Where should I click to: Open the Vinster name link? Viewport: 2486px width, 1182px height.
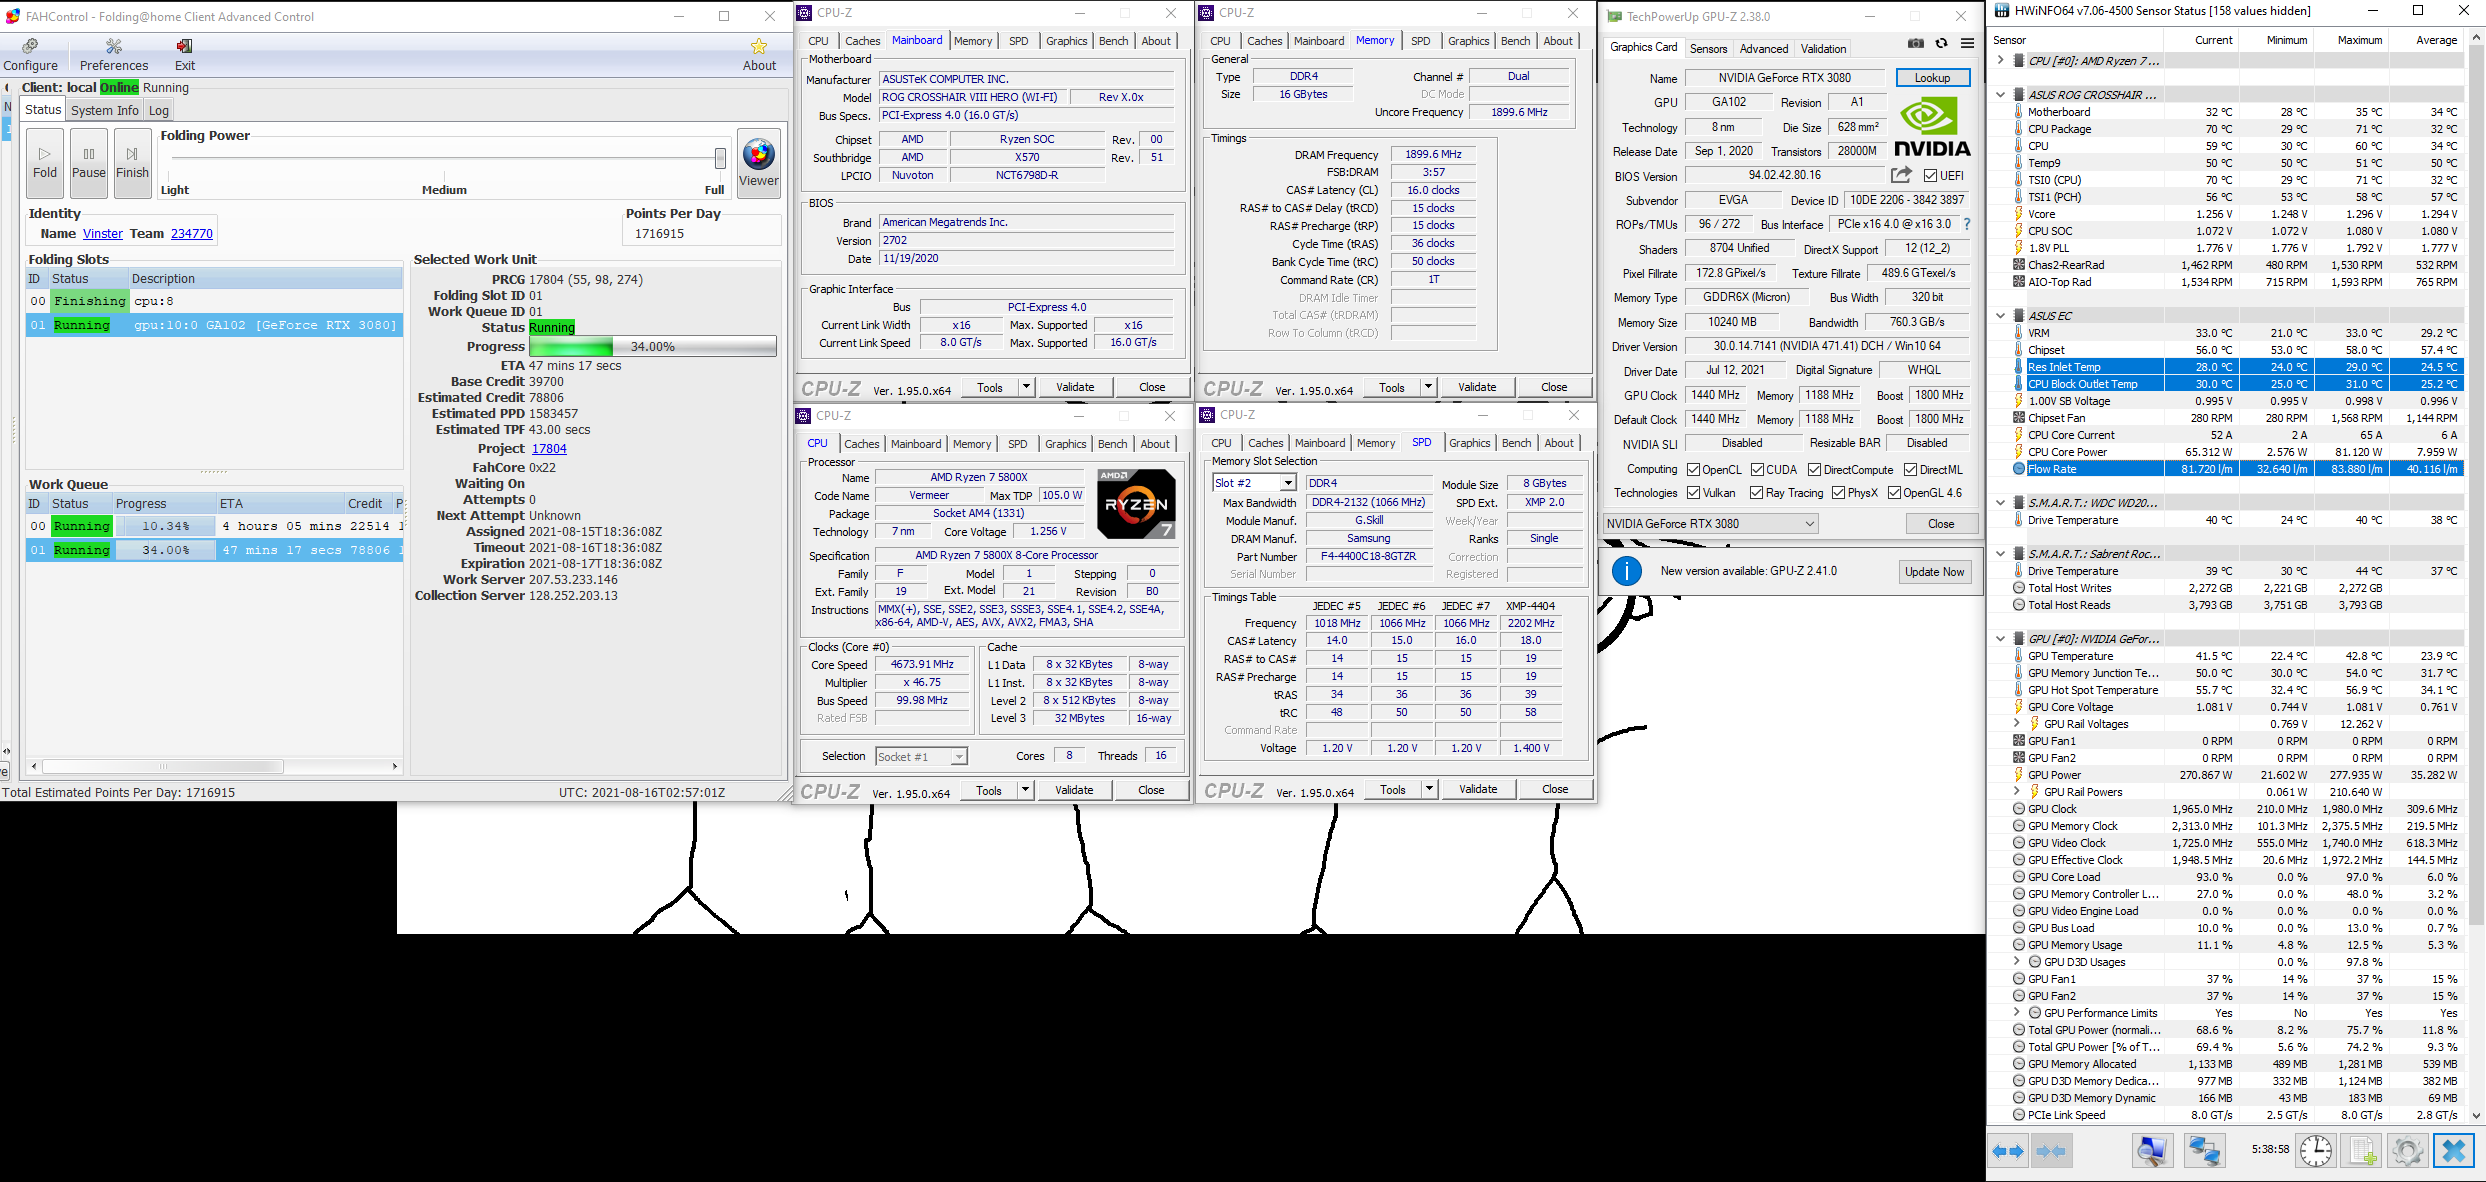click(102, 233)
